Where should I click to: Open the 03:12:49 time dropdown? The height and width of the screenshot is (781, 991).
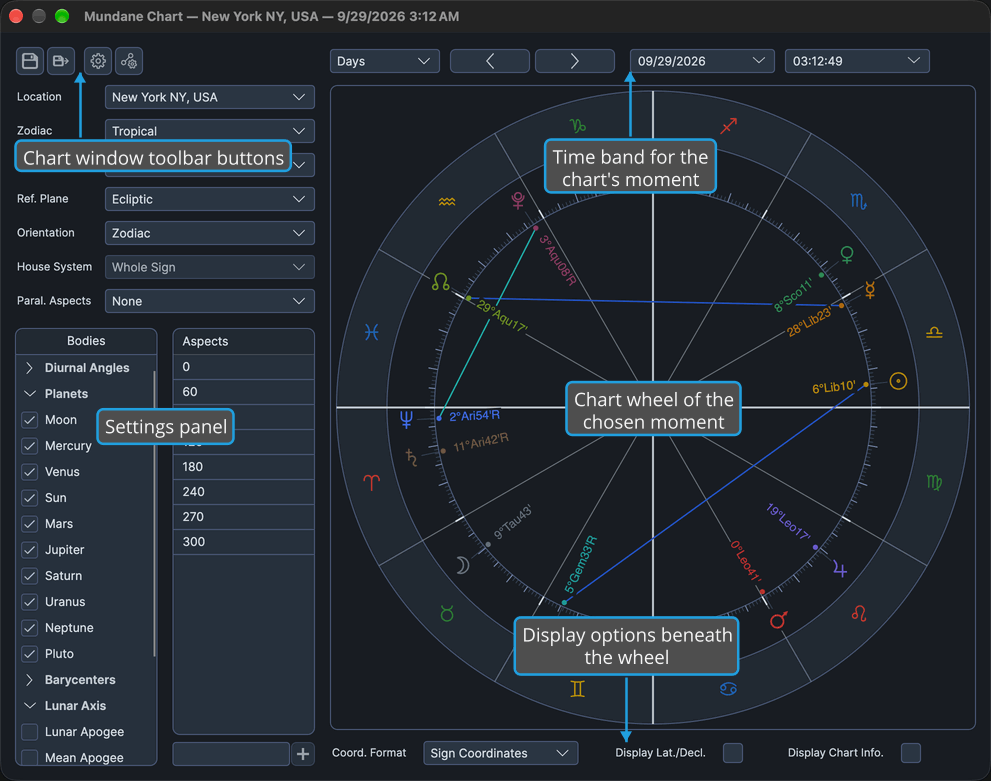tap(857, 61)
